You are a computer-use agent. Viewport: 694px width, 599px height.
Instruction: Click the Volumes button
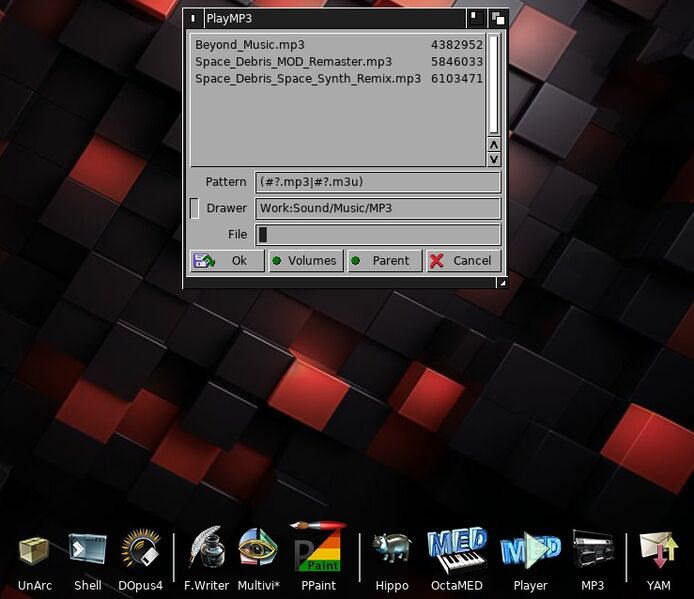tap(305, 261)
